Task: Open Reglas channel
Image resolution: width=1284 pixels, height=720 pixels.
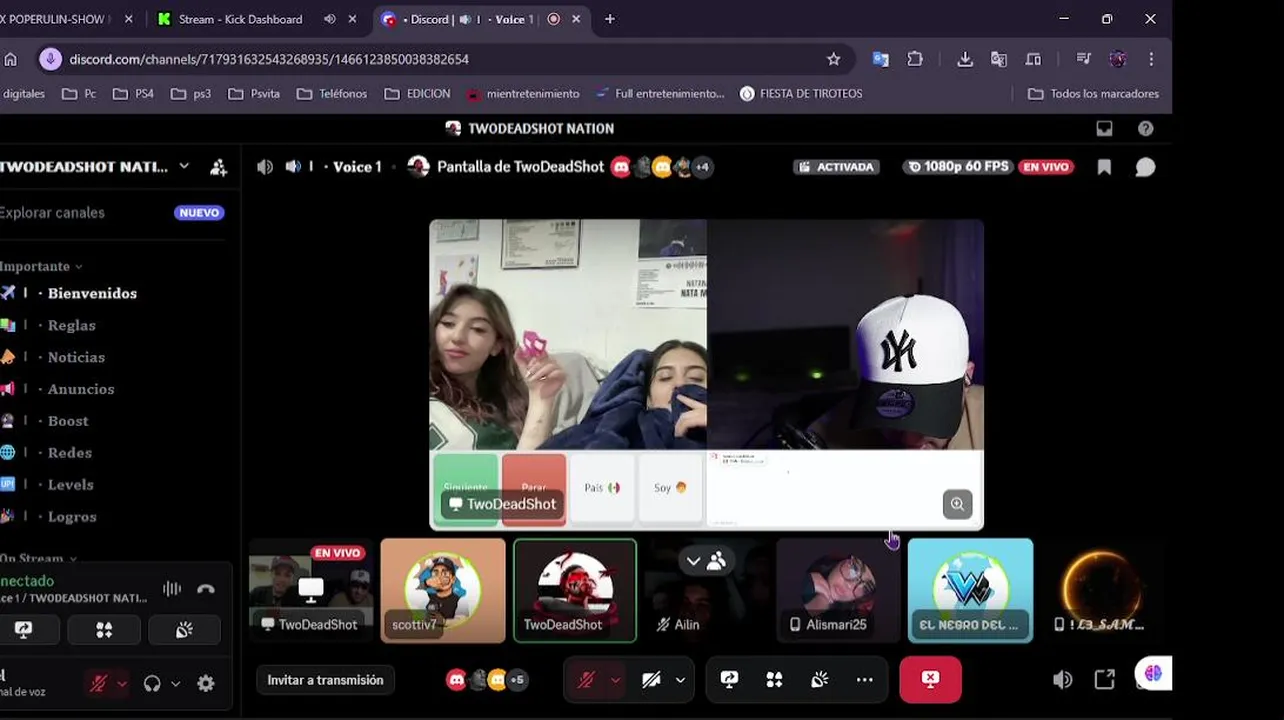Action: 72,325
